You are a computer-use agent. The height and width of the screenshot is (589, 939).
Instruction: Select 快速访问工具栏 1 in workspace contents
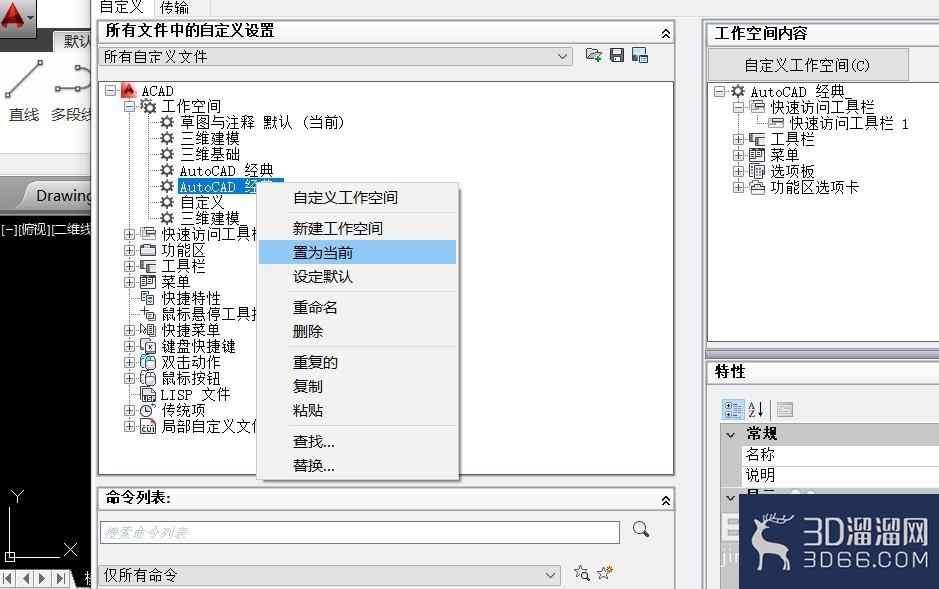click(x=849, y=123)
